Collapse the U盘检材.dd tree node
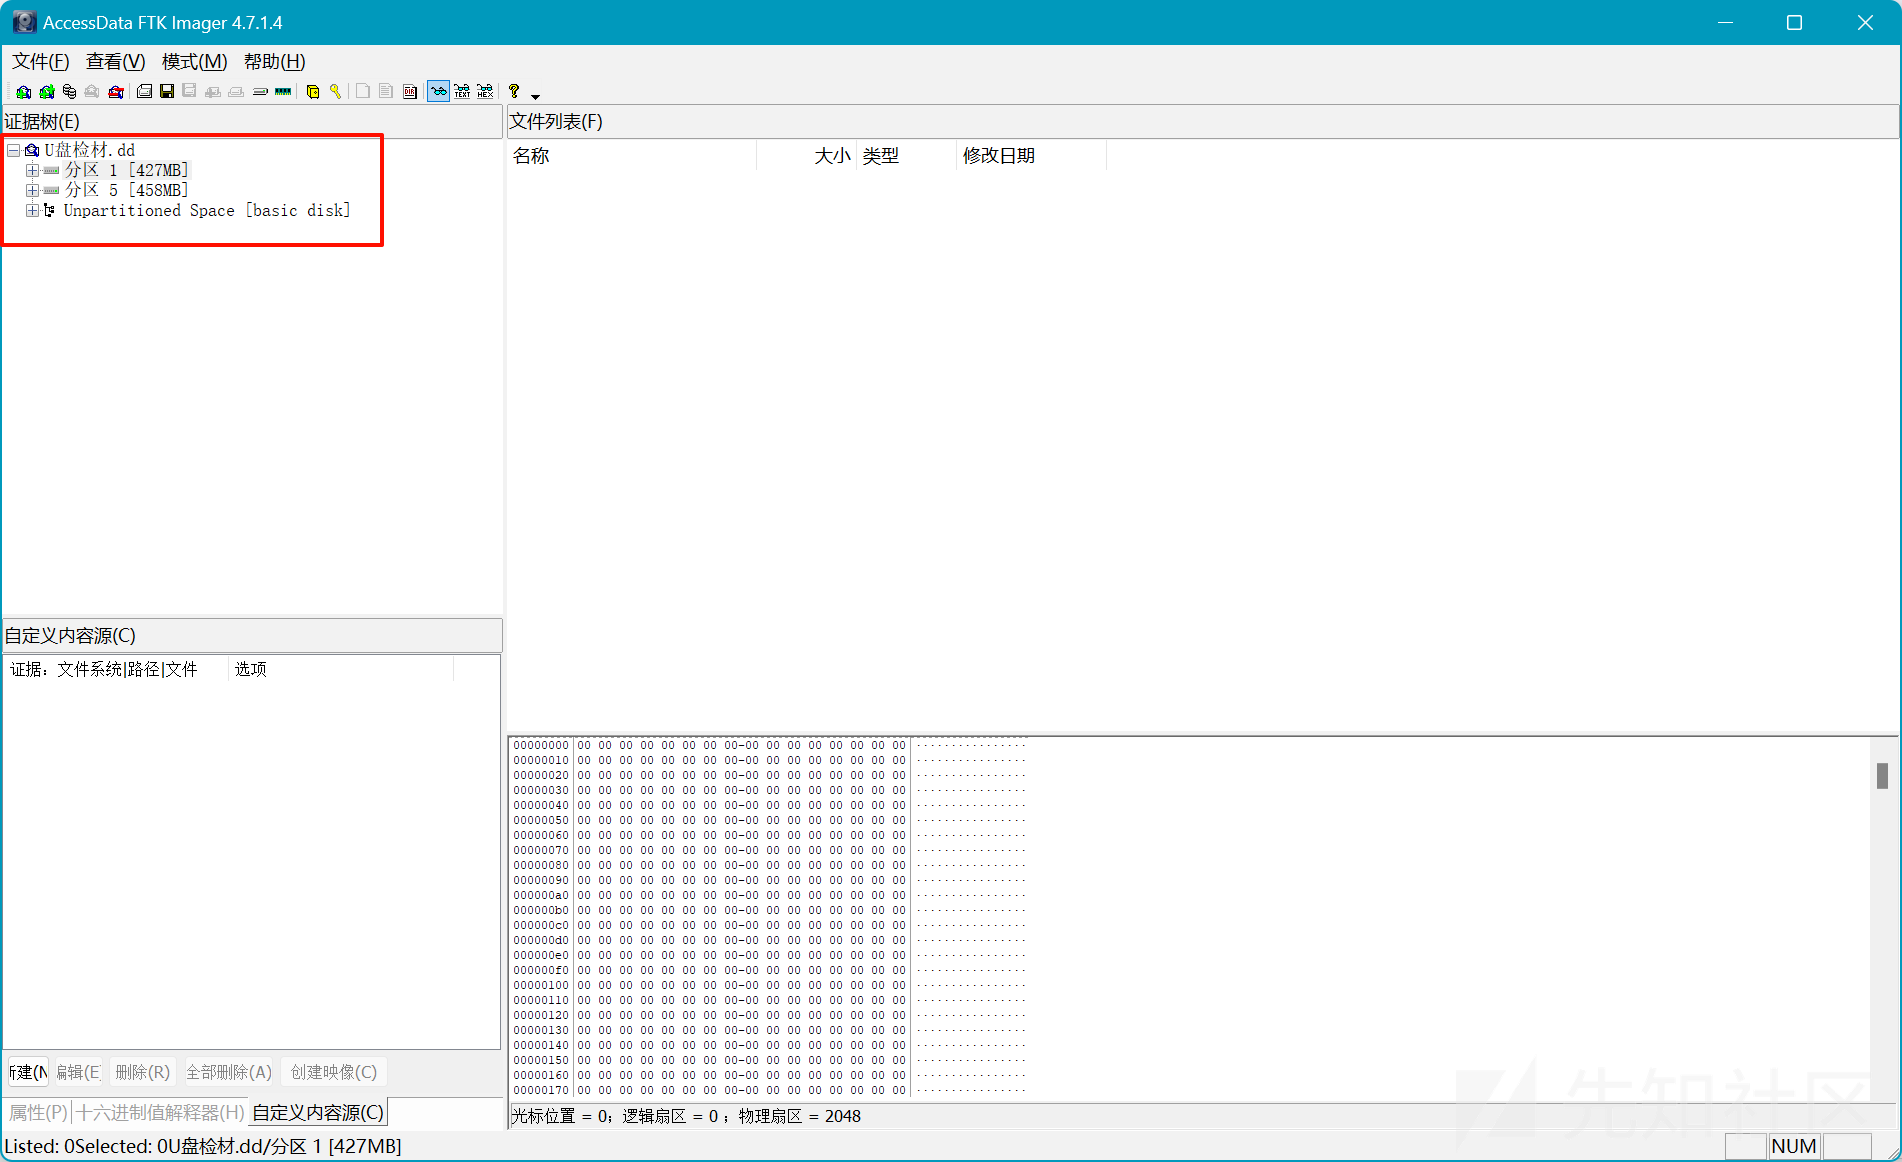 [14, 150]
